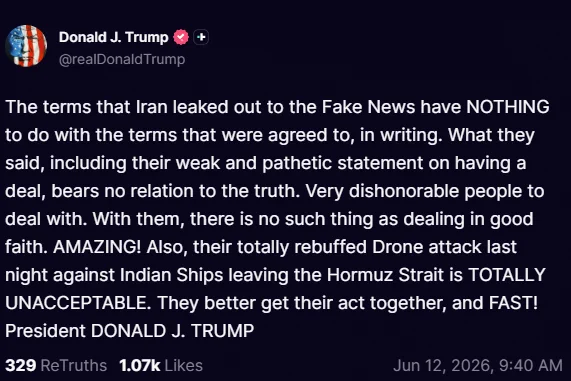This screenshot has height=381, width=571.
Task: Click the 9:40 AM time text
Action: click(x=531, y=365)
